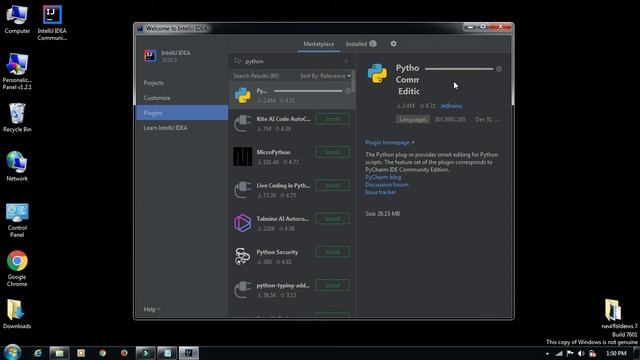
Task: Open IntelliJ IDEA Community desktop shortcut
Action: [52, 22]
